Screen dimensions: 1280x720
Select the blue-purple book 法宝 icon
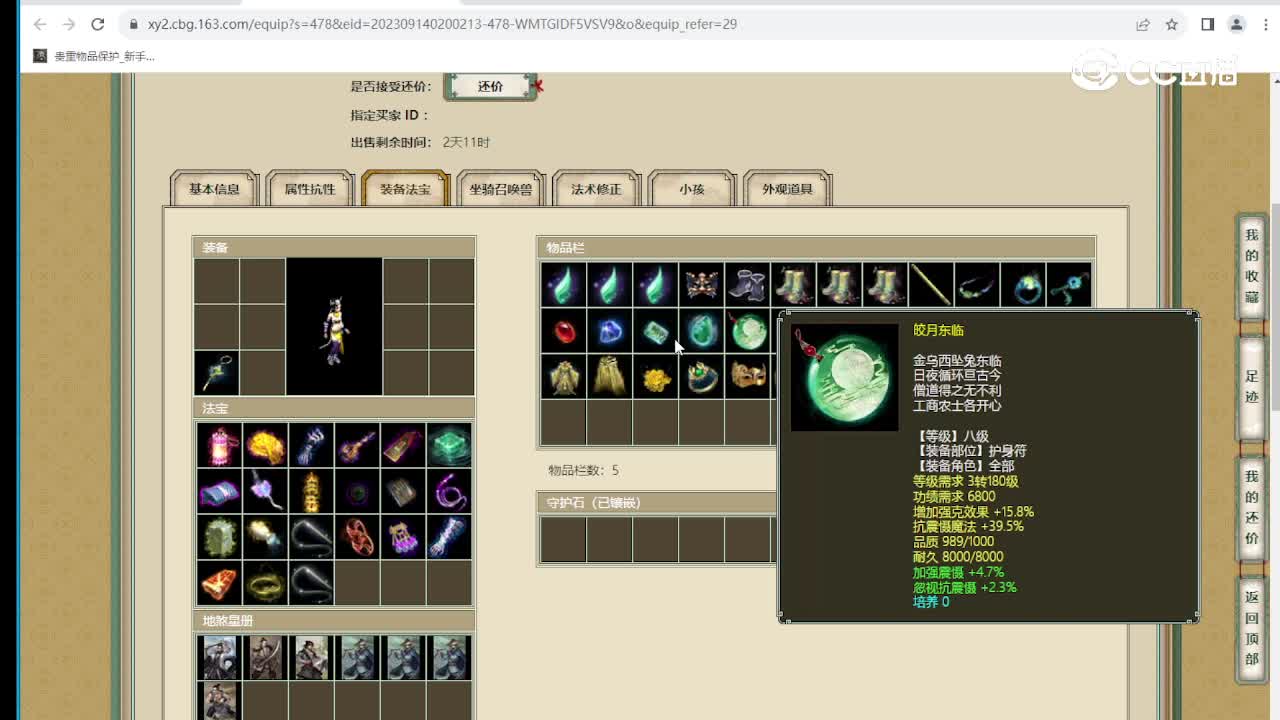pyautogui.click(x=219, y=491)
